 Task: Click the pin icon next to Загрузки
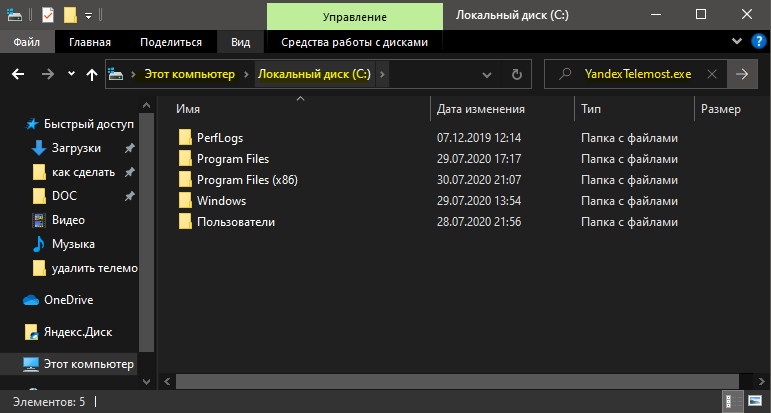click(129, 148)
